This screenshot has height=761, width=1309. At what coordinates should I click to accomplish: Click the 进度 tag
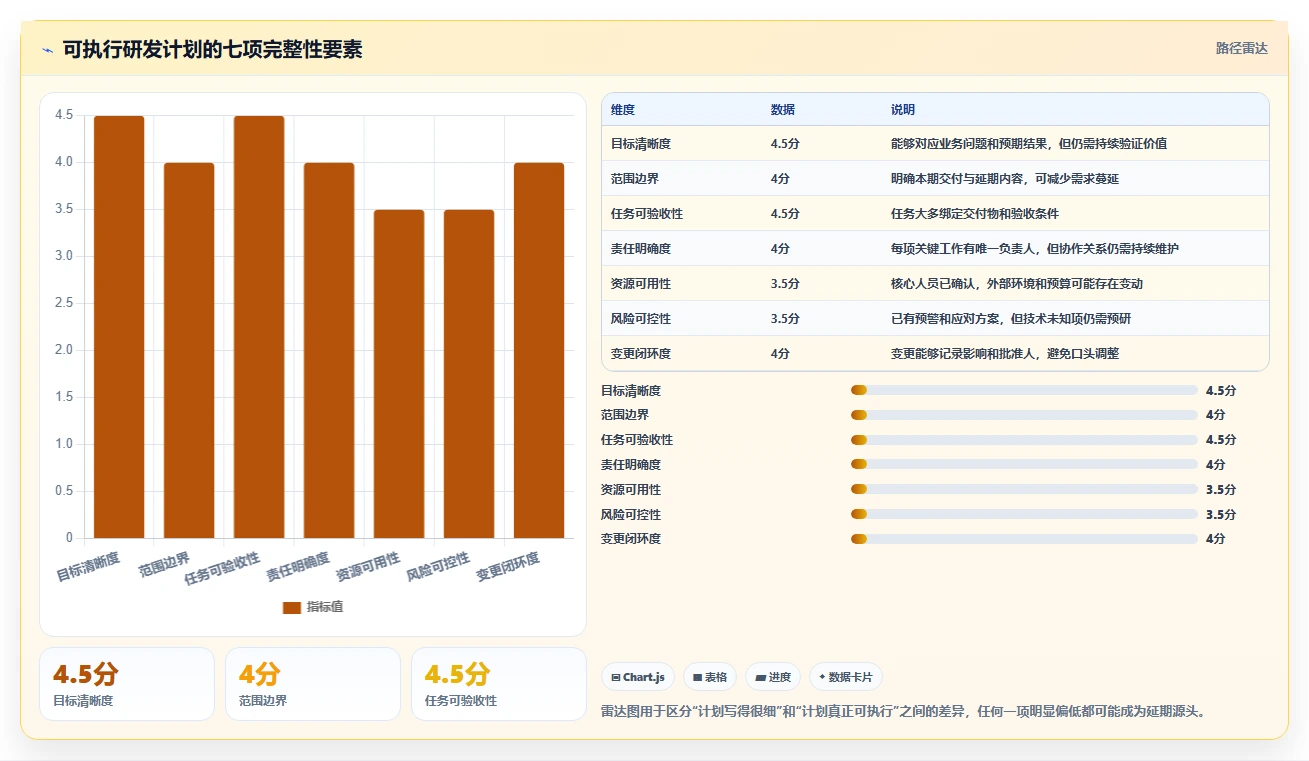[x=773, y=677]
